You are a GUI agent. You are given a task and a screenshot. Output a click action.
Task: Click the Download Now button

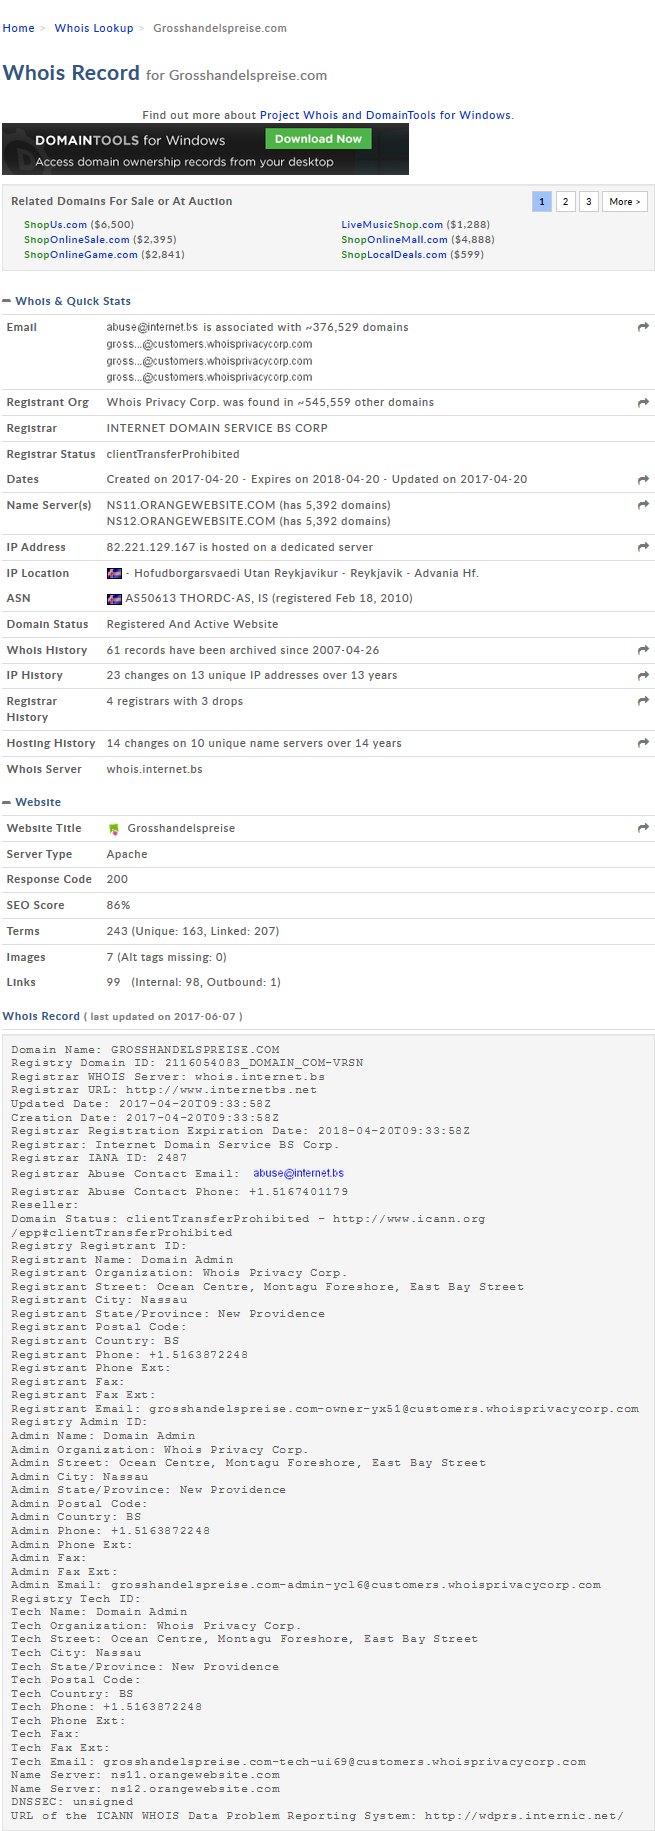(x=318, y=139)
